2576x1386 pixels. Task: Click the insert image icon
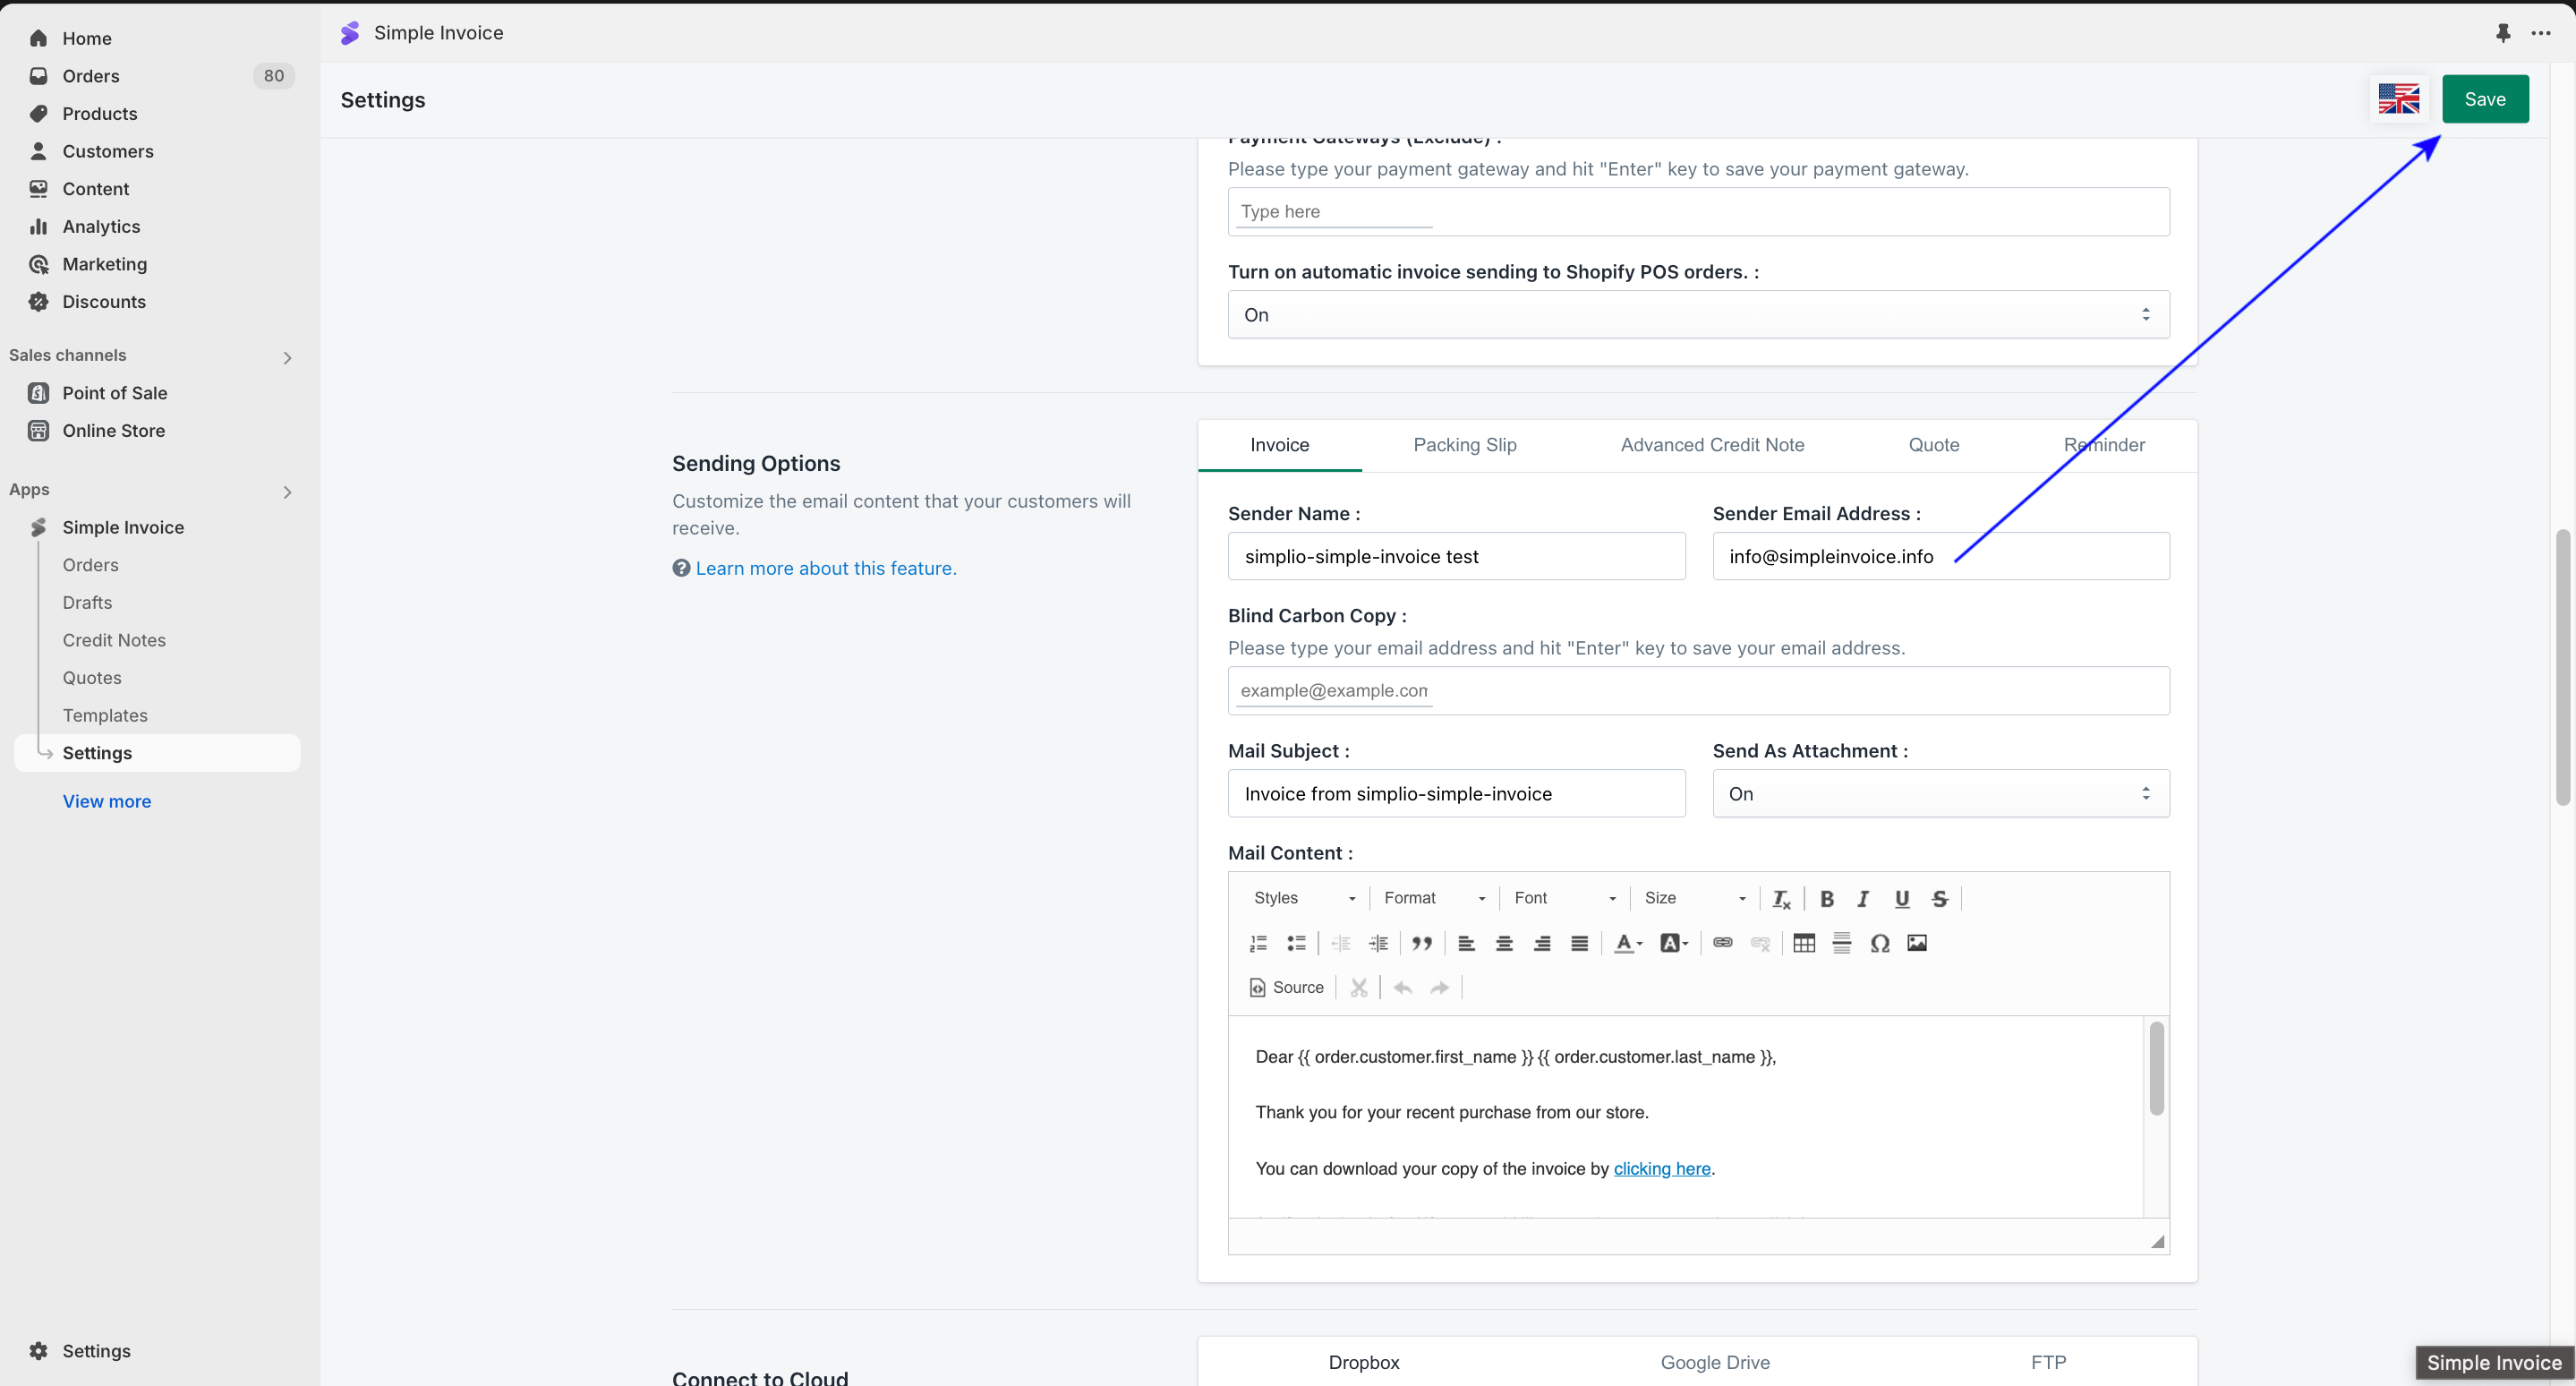[x=1916, y=943]
